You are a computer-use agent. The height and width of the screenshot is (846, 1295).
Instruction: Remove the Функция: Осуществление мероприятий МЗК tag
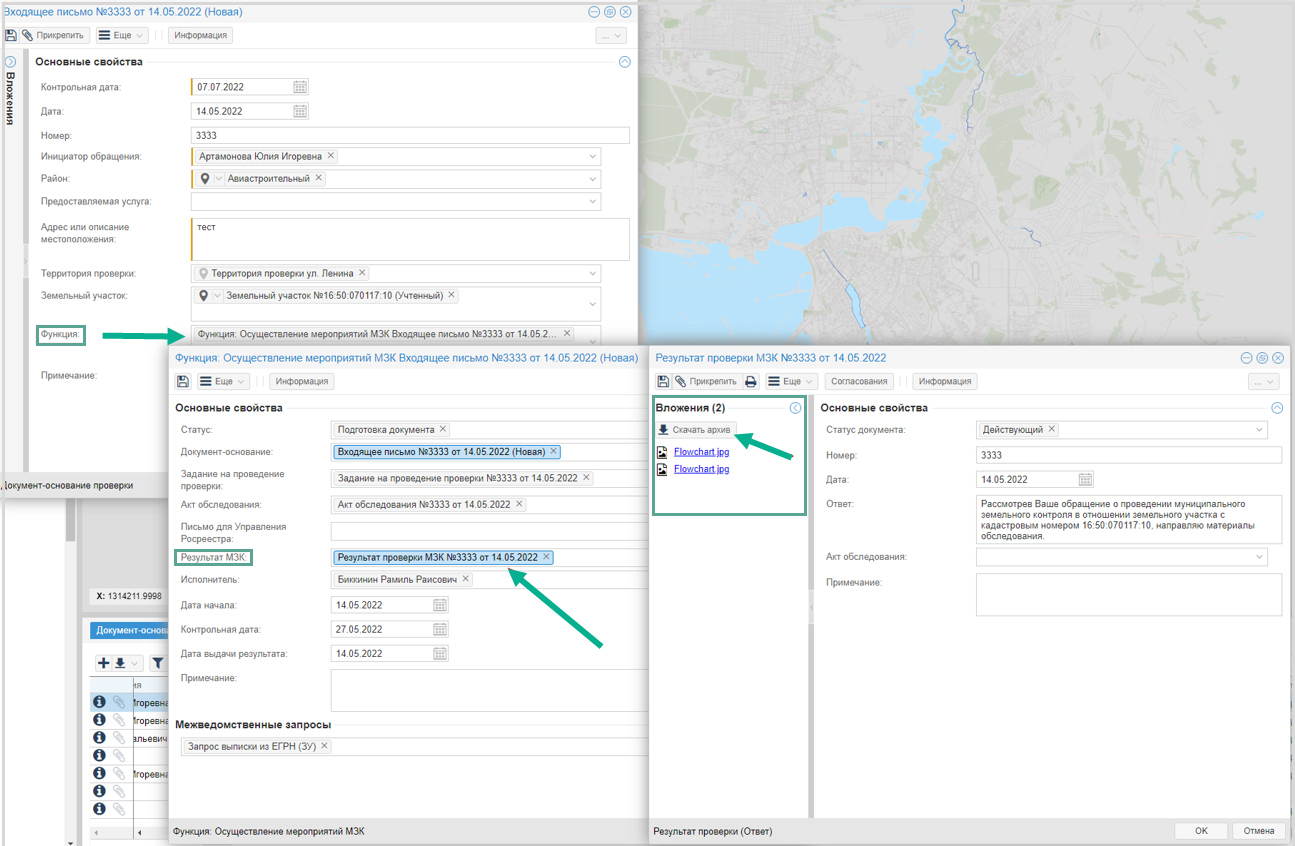click(x=567, y=333)
